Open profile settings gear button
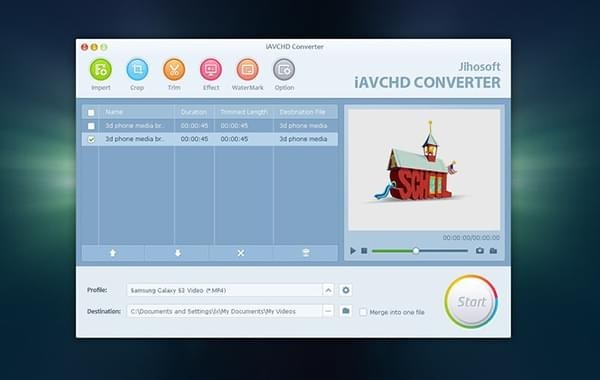 pos(346,290)
